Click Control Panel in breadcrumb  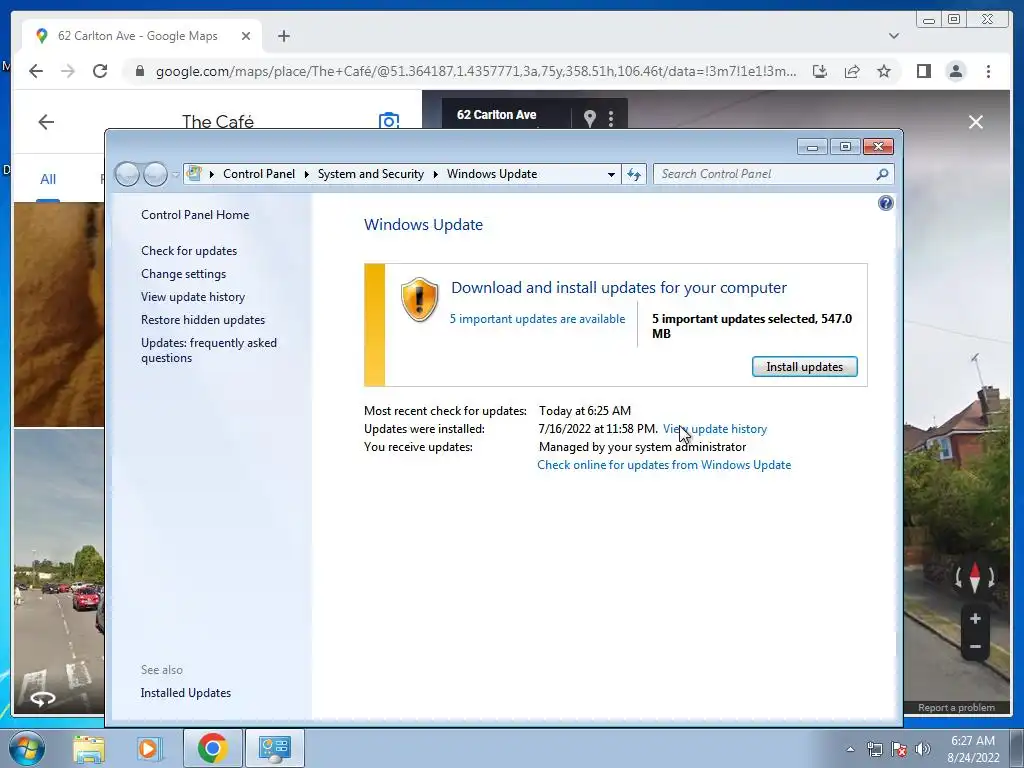[x=259, y=174]
